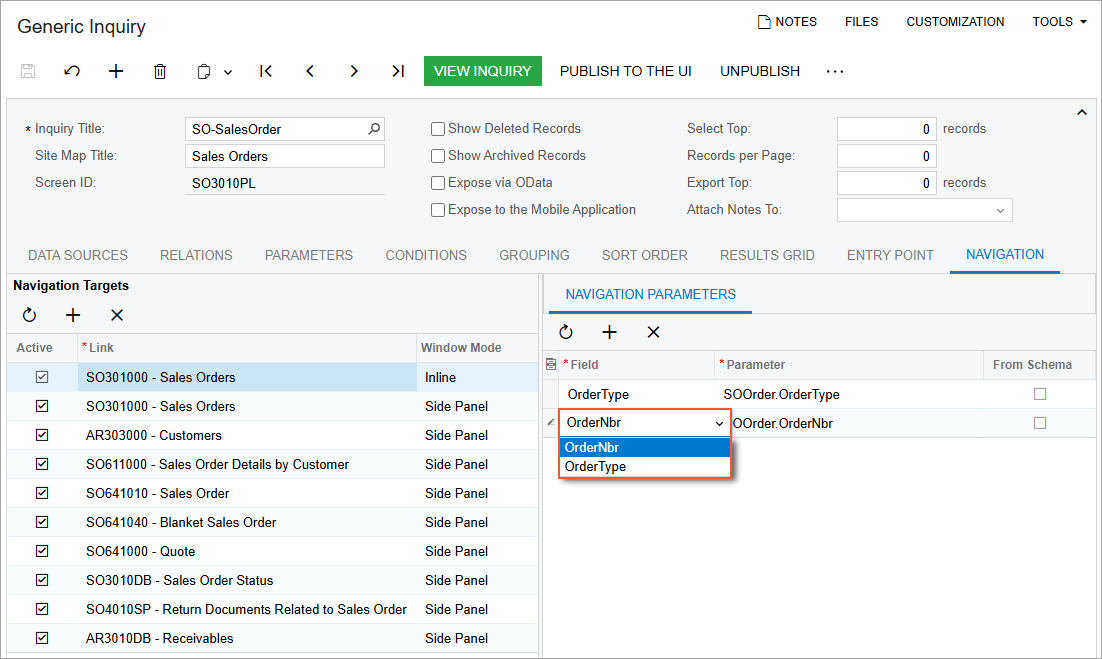Delete the inquiry using the trash icon
Screen dimensions: 1102x659
click(160, 71)
